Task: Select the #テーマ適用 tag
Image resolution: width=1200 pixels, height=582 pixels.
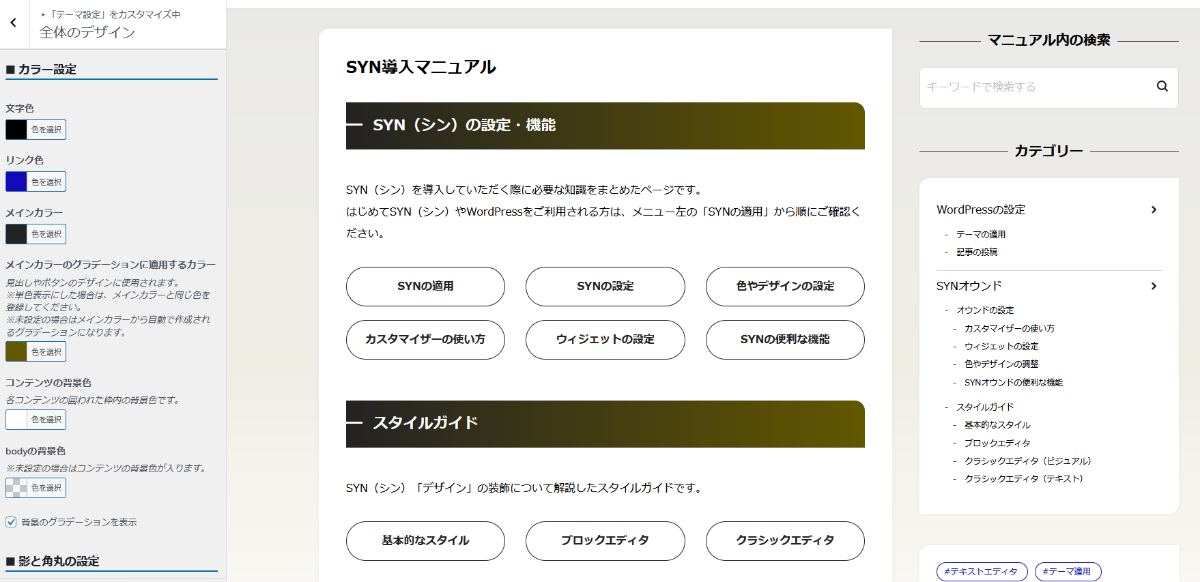Action: tap(1068, 571)
